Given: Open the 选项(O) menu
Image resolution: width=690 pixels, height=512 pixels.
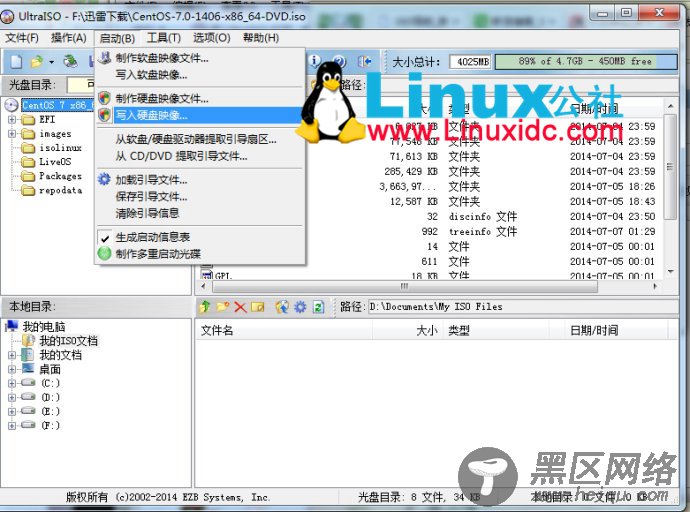Looking at the screenshot, I should point(212,38).
